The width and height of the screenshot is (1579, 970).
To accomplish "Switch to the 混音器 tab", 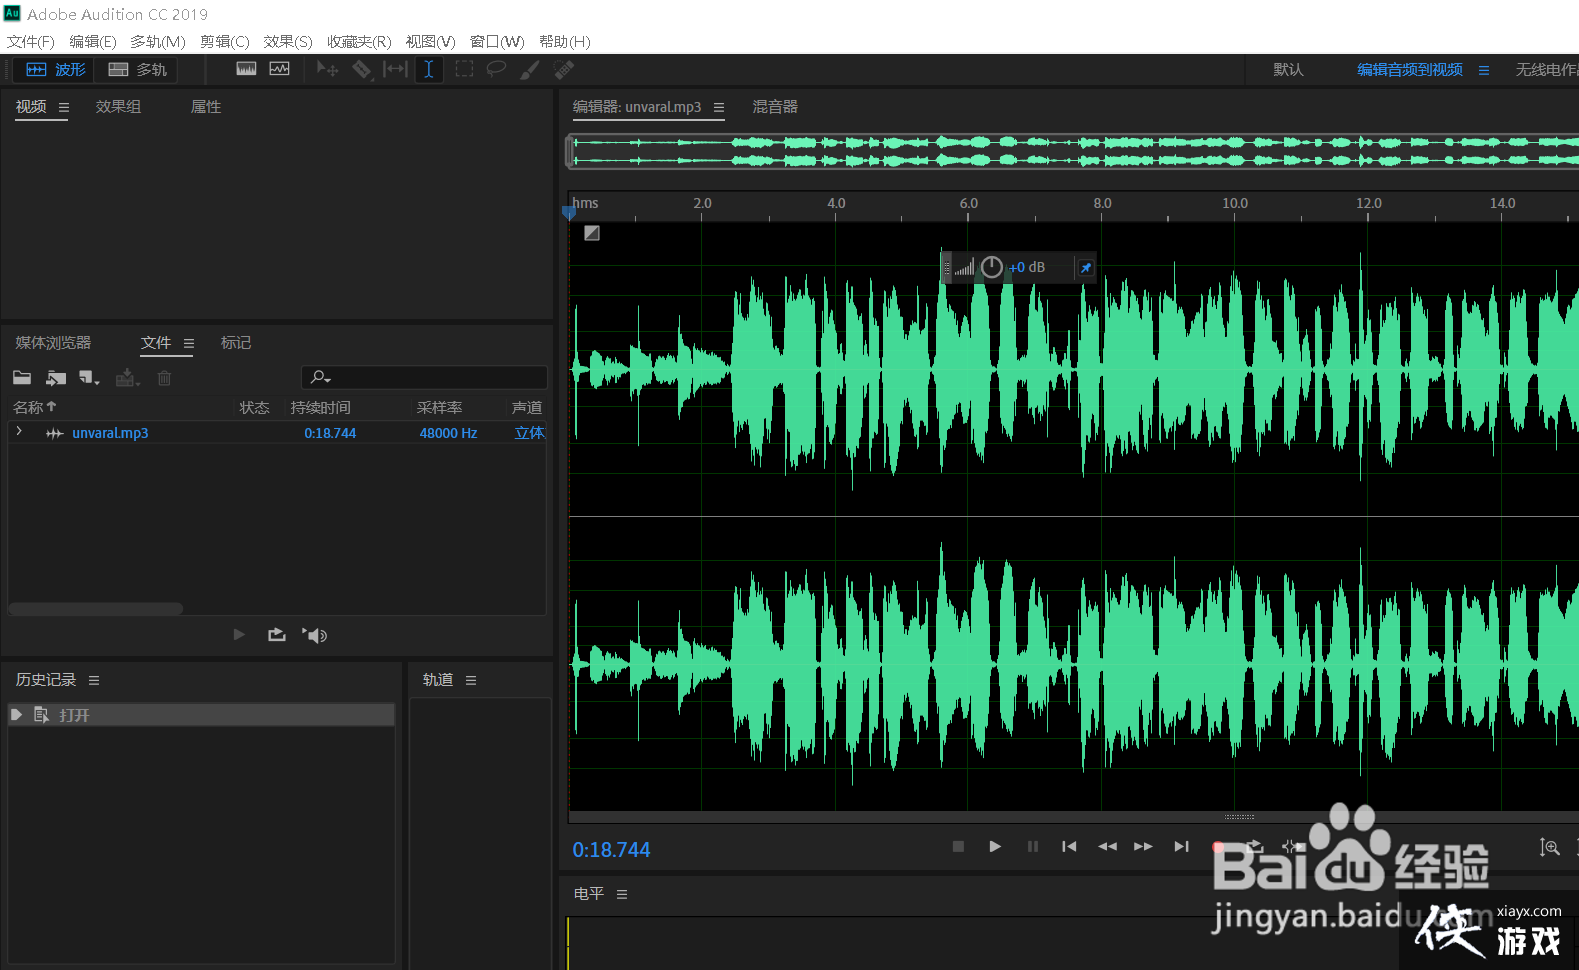I will pyautogui.click(x=775, y=107).
